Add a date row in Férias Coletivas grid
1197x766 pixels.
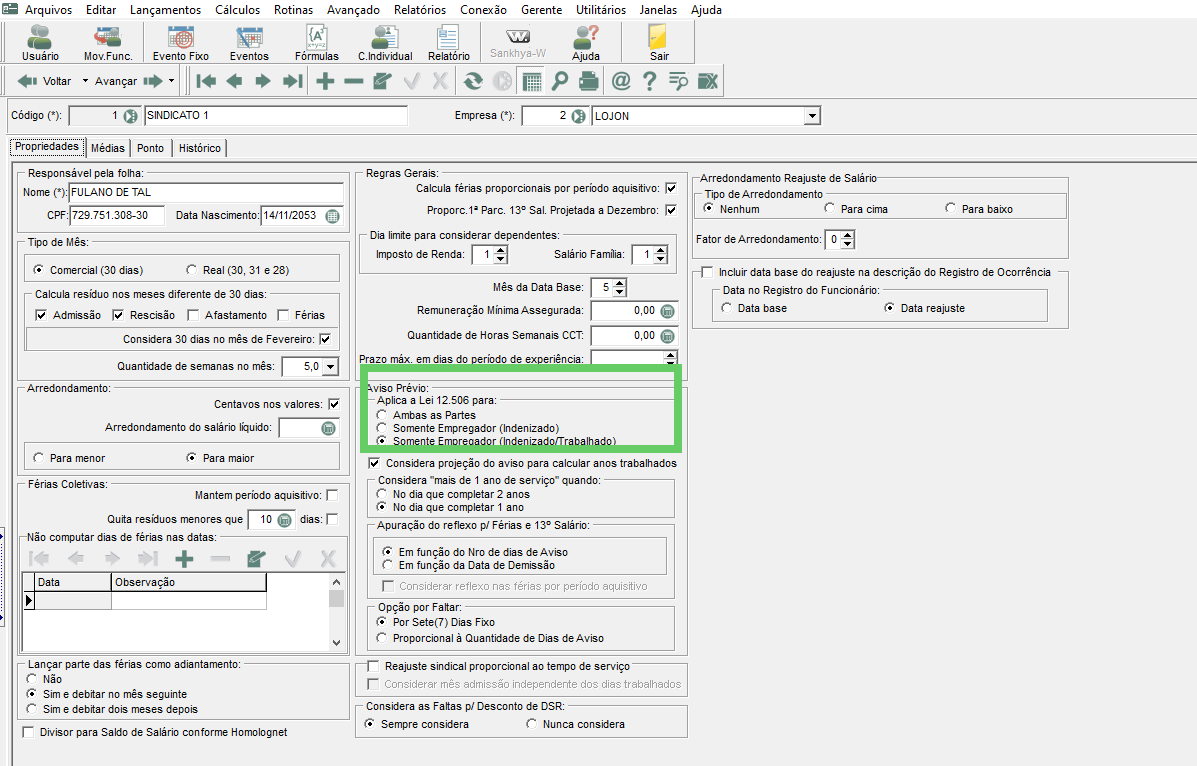184,559
